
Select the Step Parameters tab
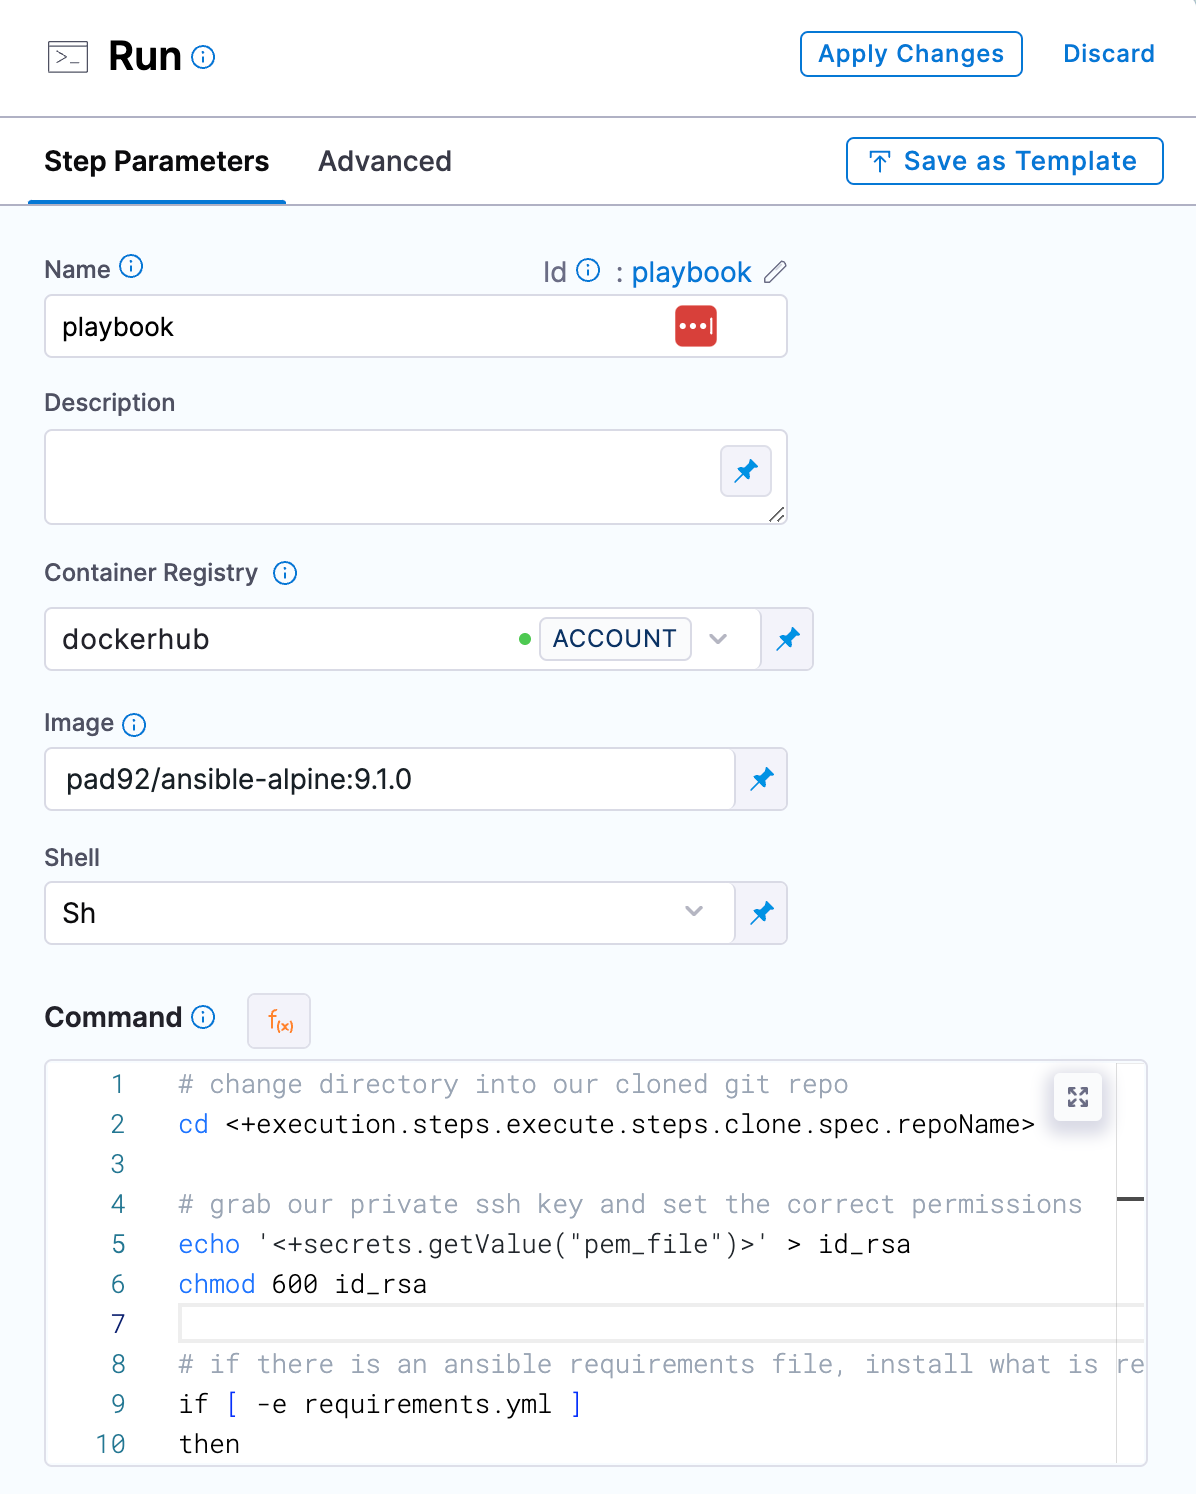point(157,161)
